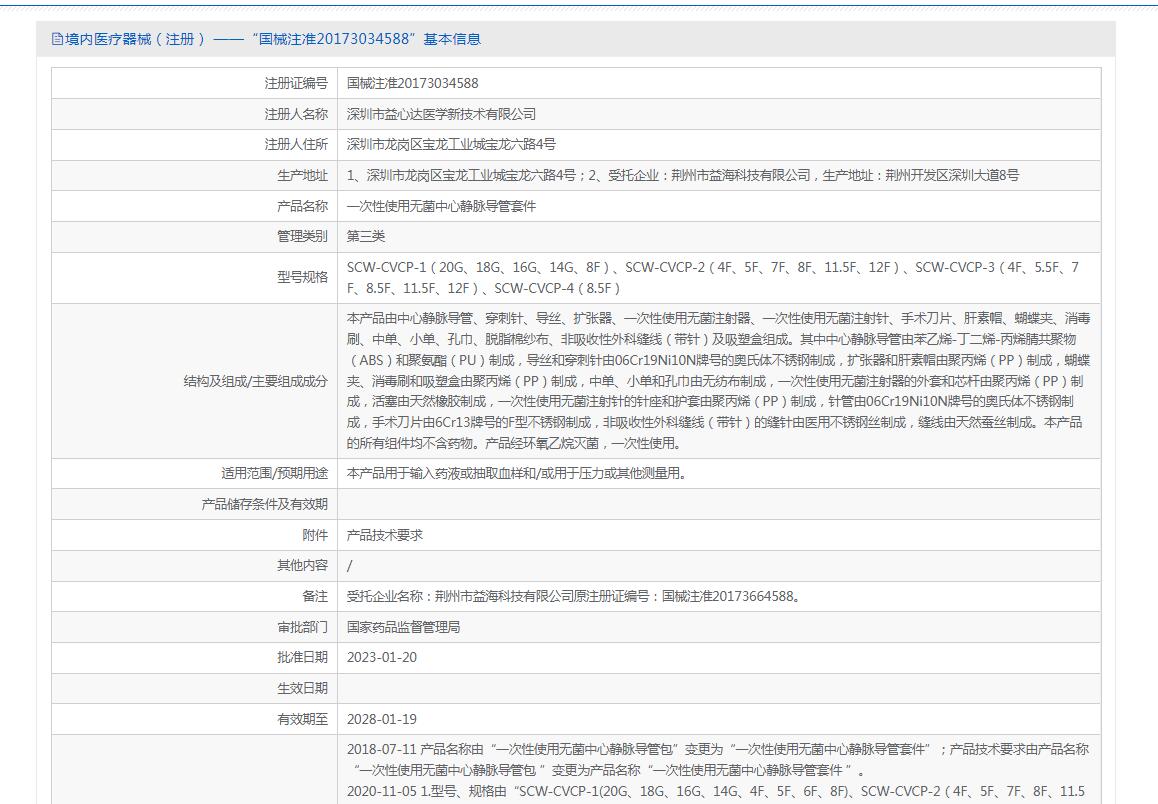Screen dimensions: 1158x804
Task: Click the product name 一次性使用无菌中心静脉导管套件
Action: 441,206
